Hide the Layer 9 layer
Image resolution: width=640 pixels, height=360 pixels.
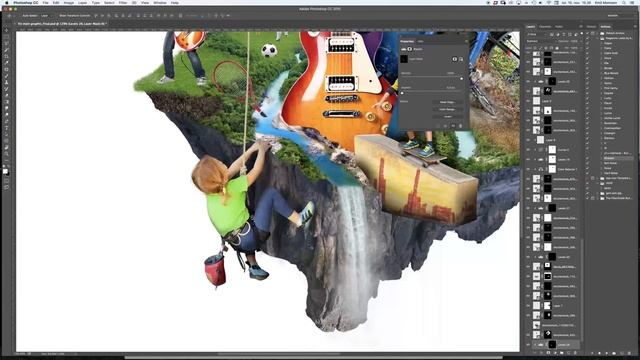[x=528, y=101]
